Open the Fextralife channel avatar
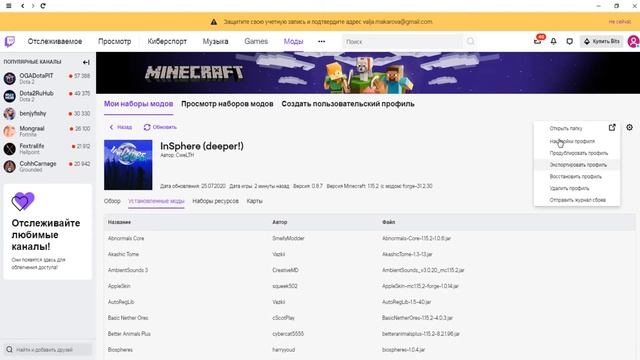The image size is (640, 360). pos(10,149)
